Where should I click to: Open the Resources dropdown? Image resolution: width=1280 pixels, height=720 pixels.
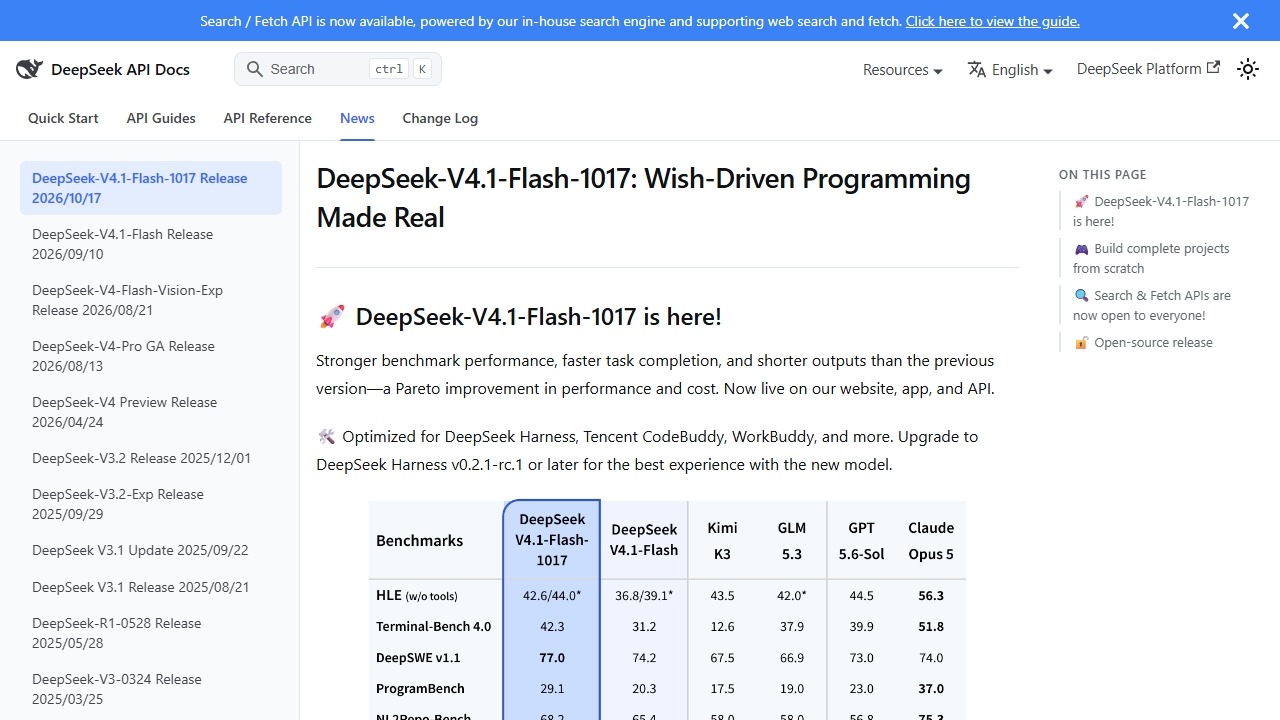[x=903, y=70]
